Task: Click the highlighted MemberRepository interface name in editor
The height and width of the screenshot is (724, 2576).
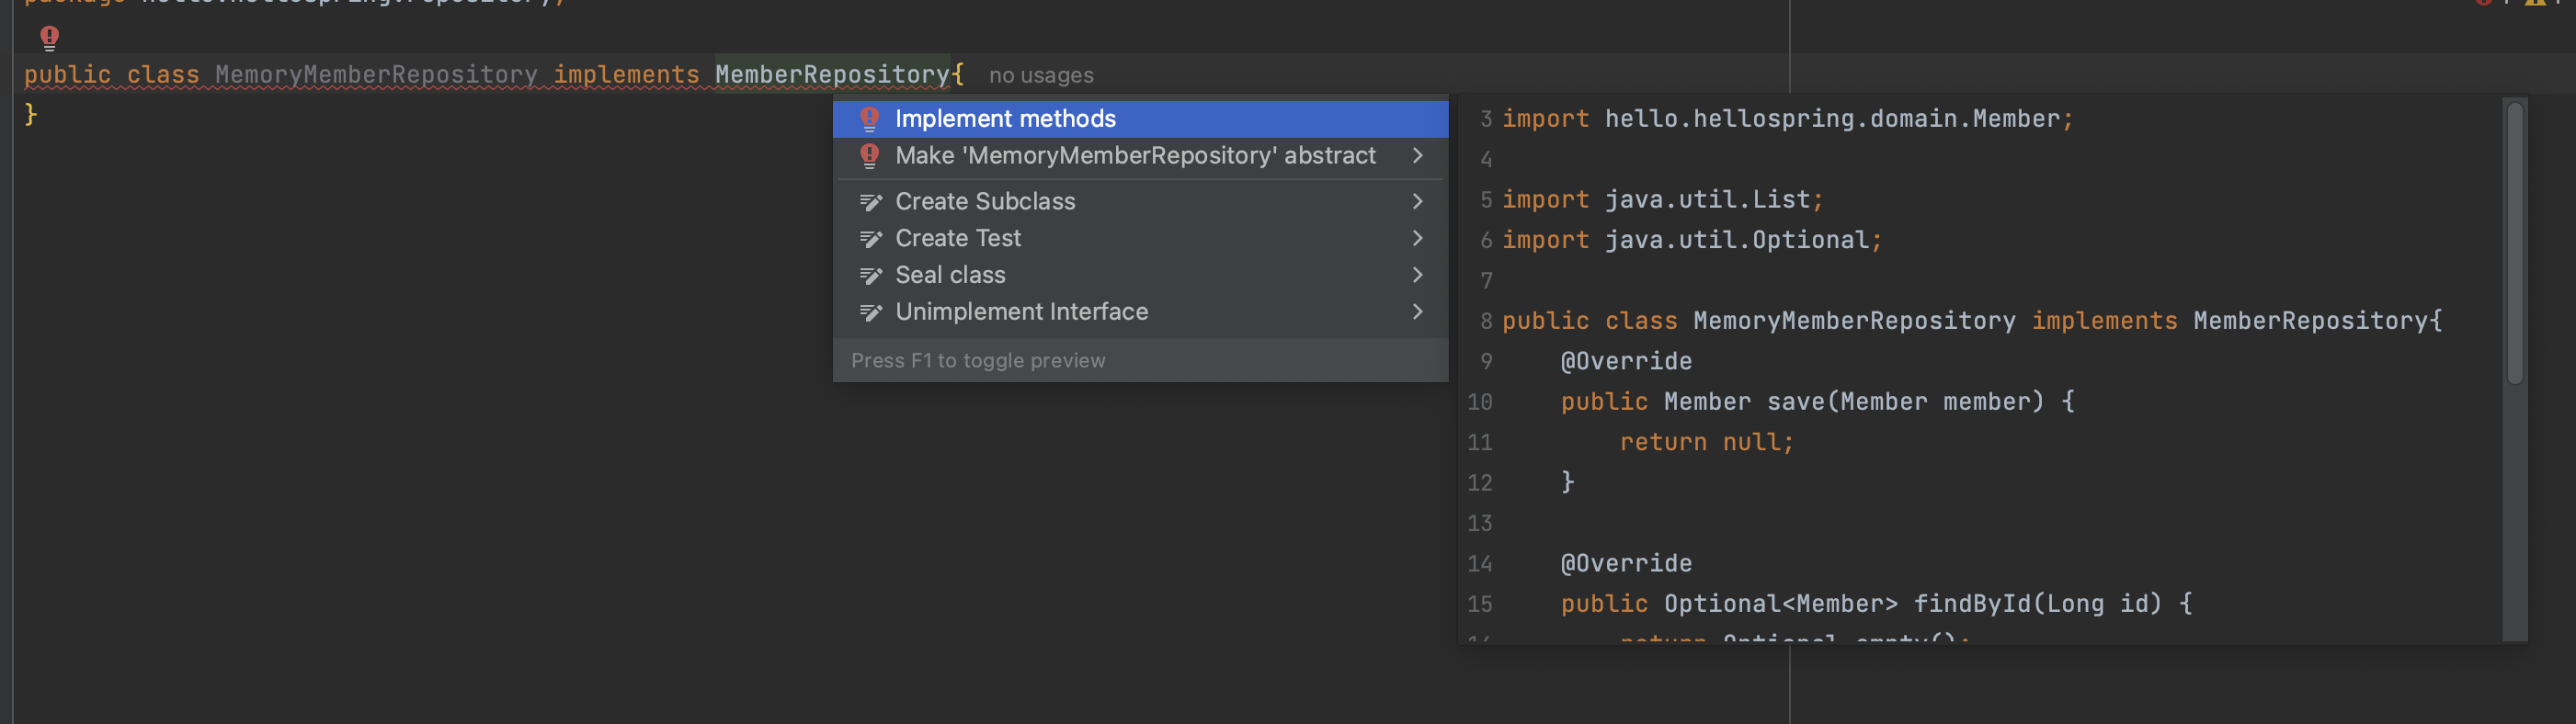Action: (832, 75)
